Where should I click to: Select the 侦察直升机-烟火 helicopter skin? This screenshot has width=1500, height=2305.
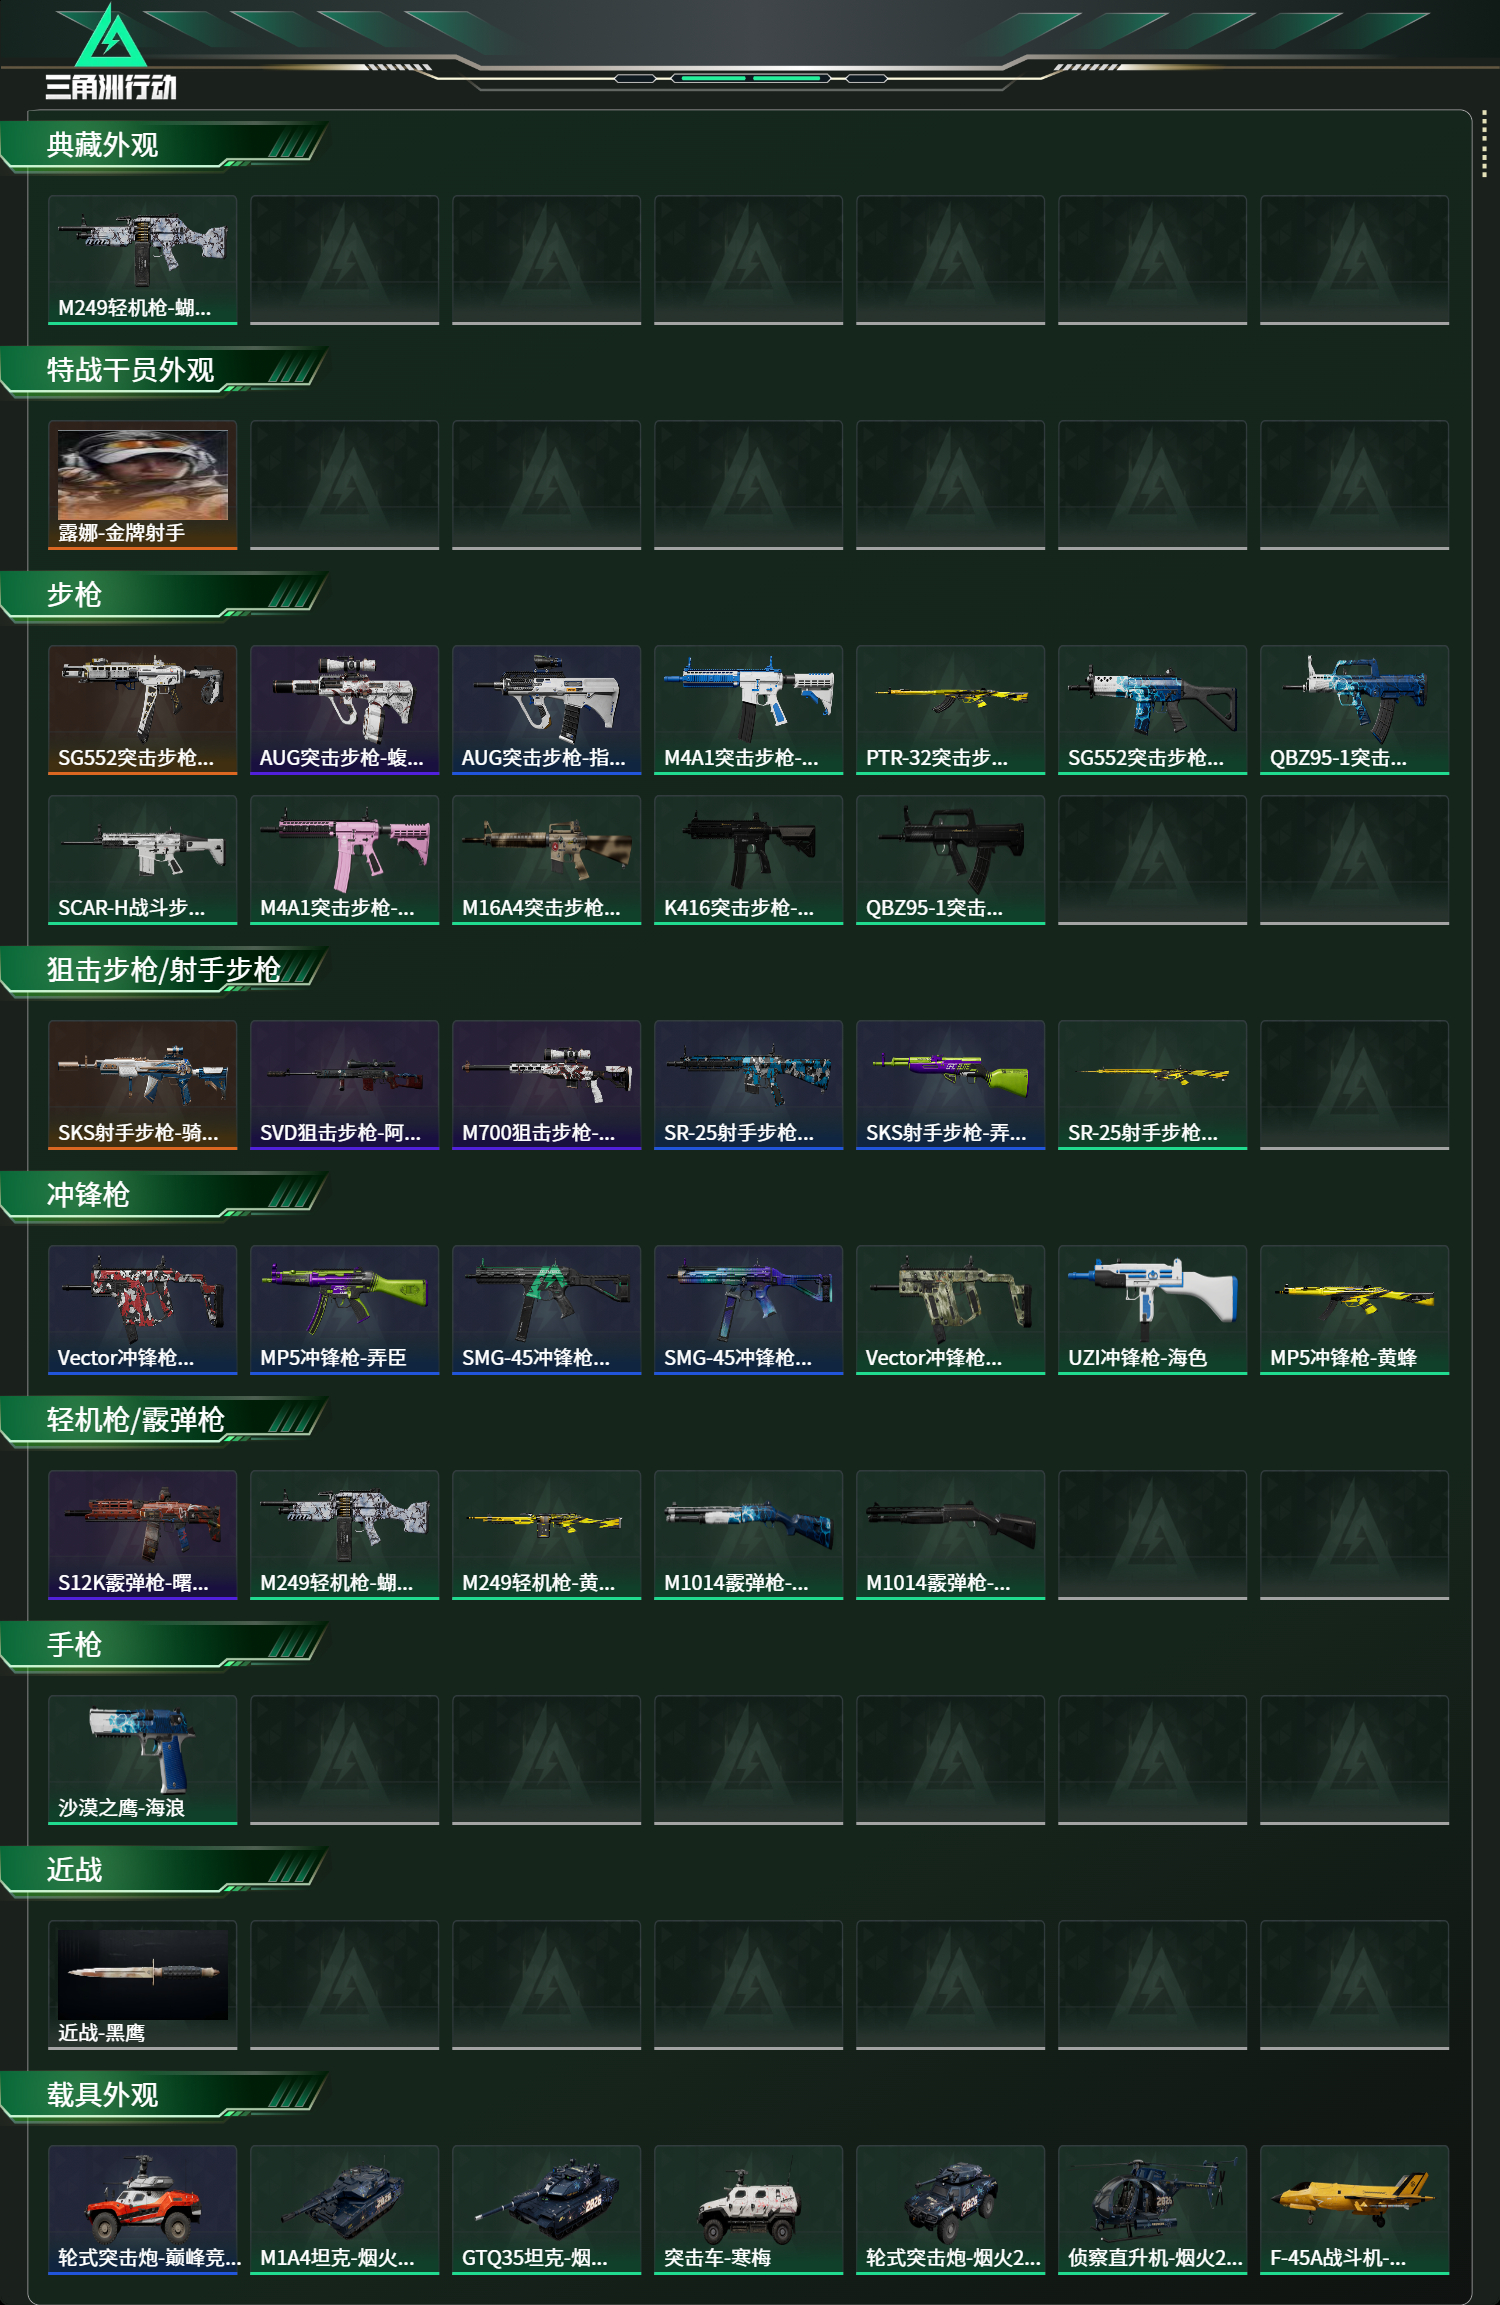(1152, 2210)
